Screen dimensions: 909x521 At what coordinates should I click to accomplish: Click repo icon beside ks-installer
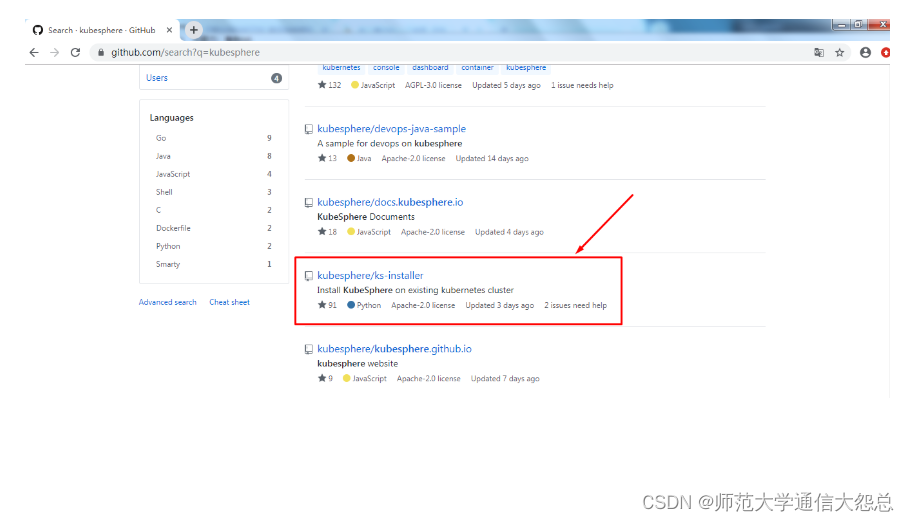309,276
